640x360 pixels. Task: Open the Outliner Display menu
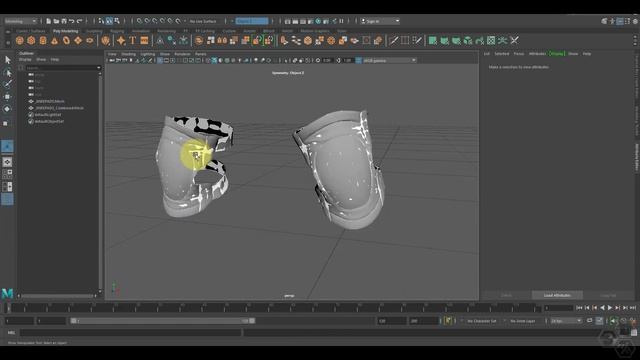pos(25,60)
